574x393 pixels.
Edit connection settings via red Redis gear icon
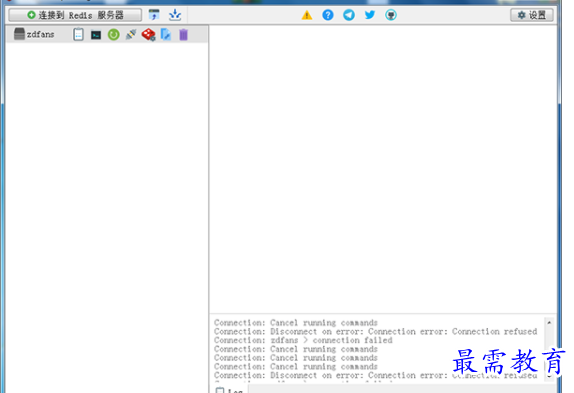point(148,34)
